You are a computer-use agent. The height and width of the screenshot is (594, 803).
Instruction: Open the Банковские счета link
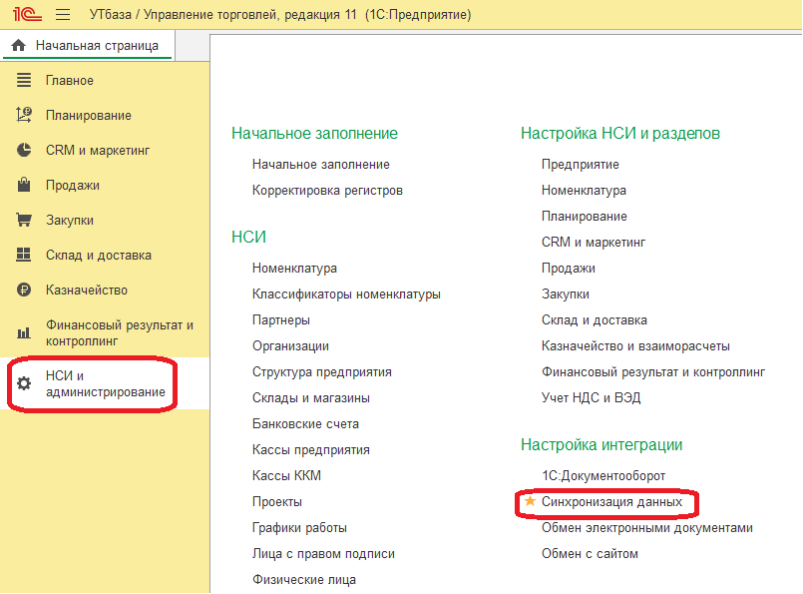305,424
